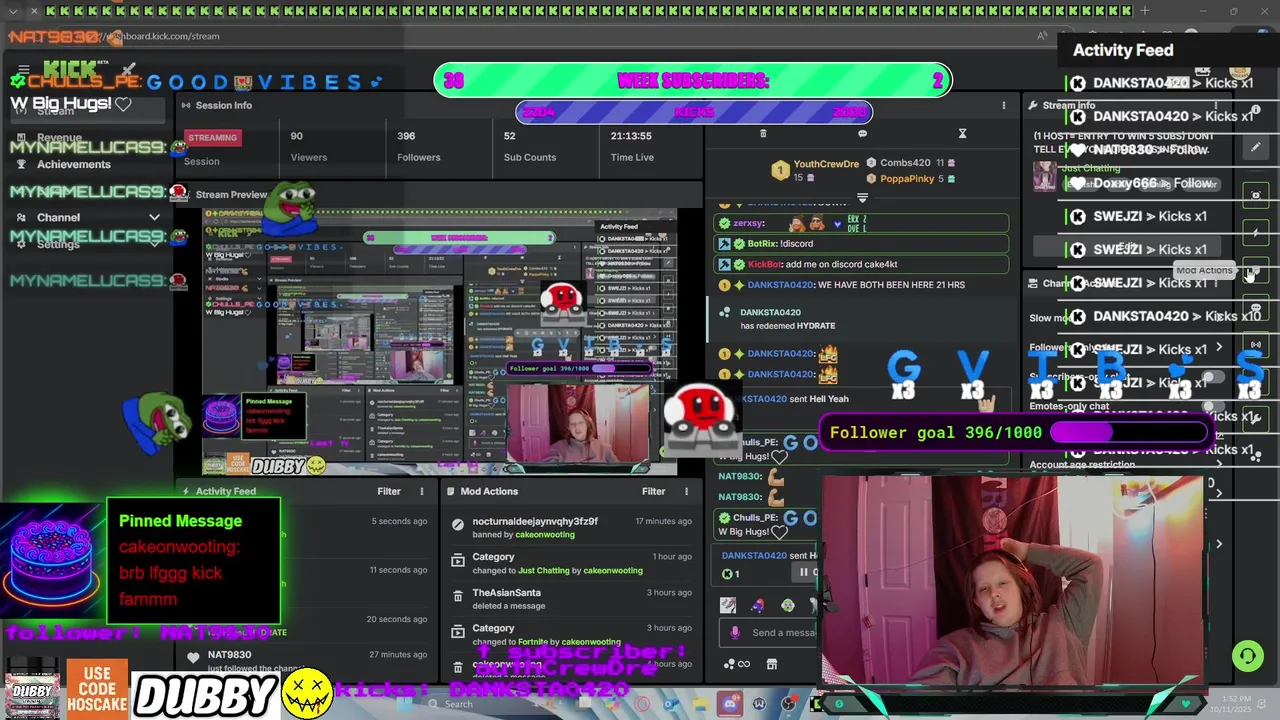Click the speech bubble icon above the chat

coord(862,133)
